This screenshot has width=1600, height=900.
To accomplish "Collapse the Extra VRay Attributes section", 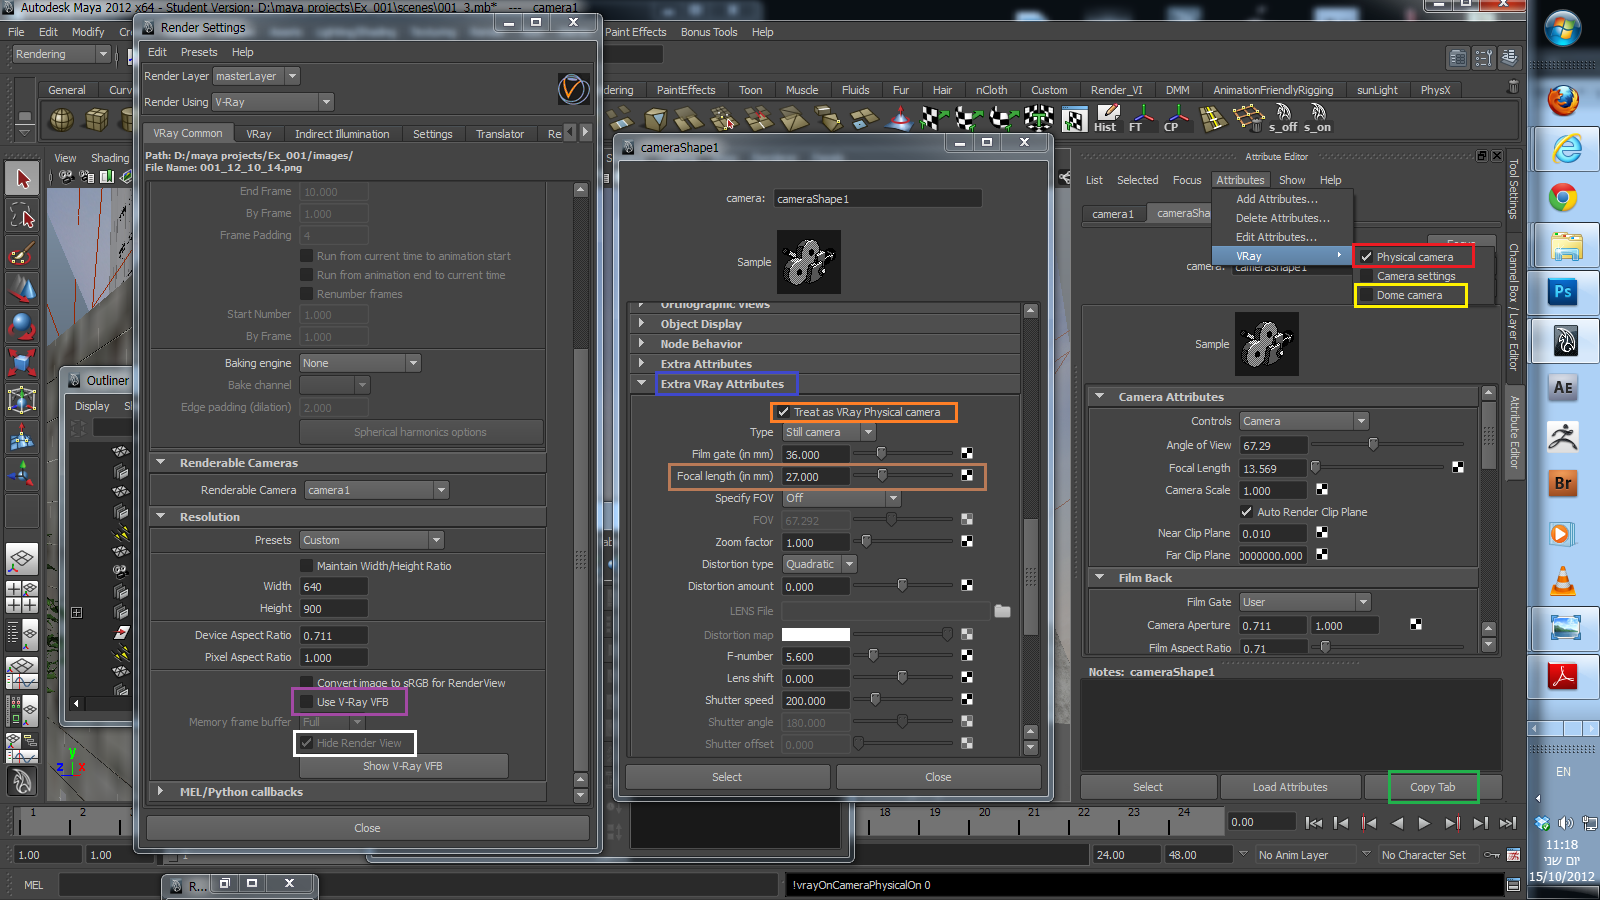I will (642, 384).
